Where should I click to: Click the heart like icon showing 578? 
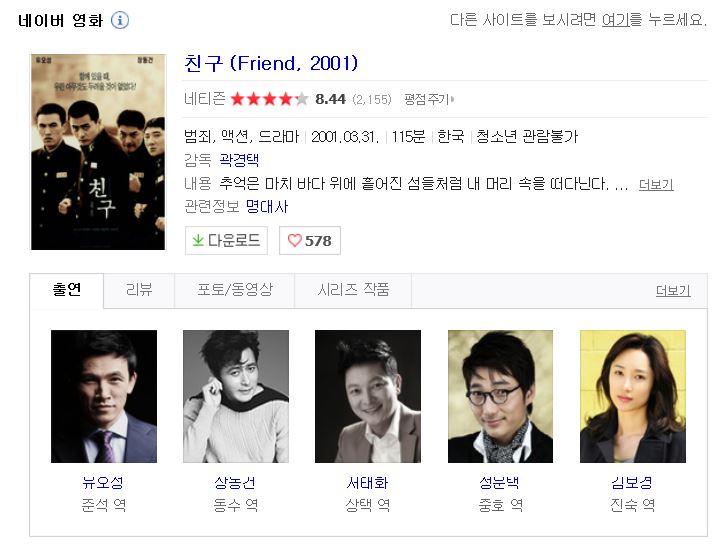pyautogui.click(x=295, y=240)
